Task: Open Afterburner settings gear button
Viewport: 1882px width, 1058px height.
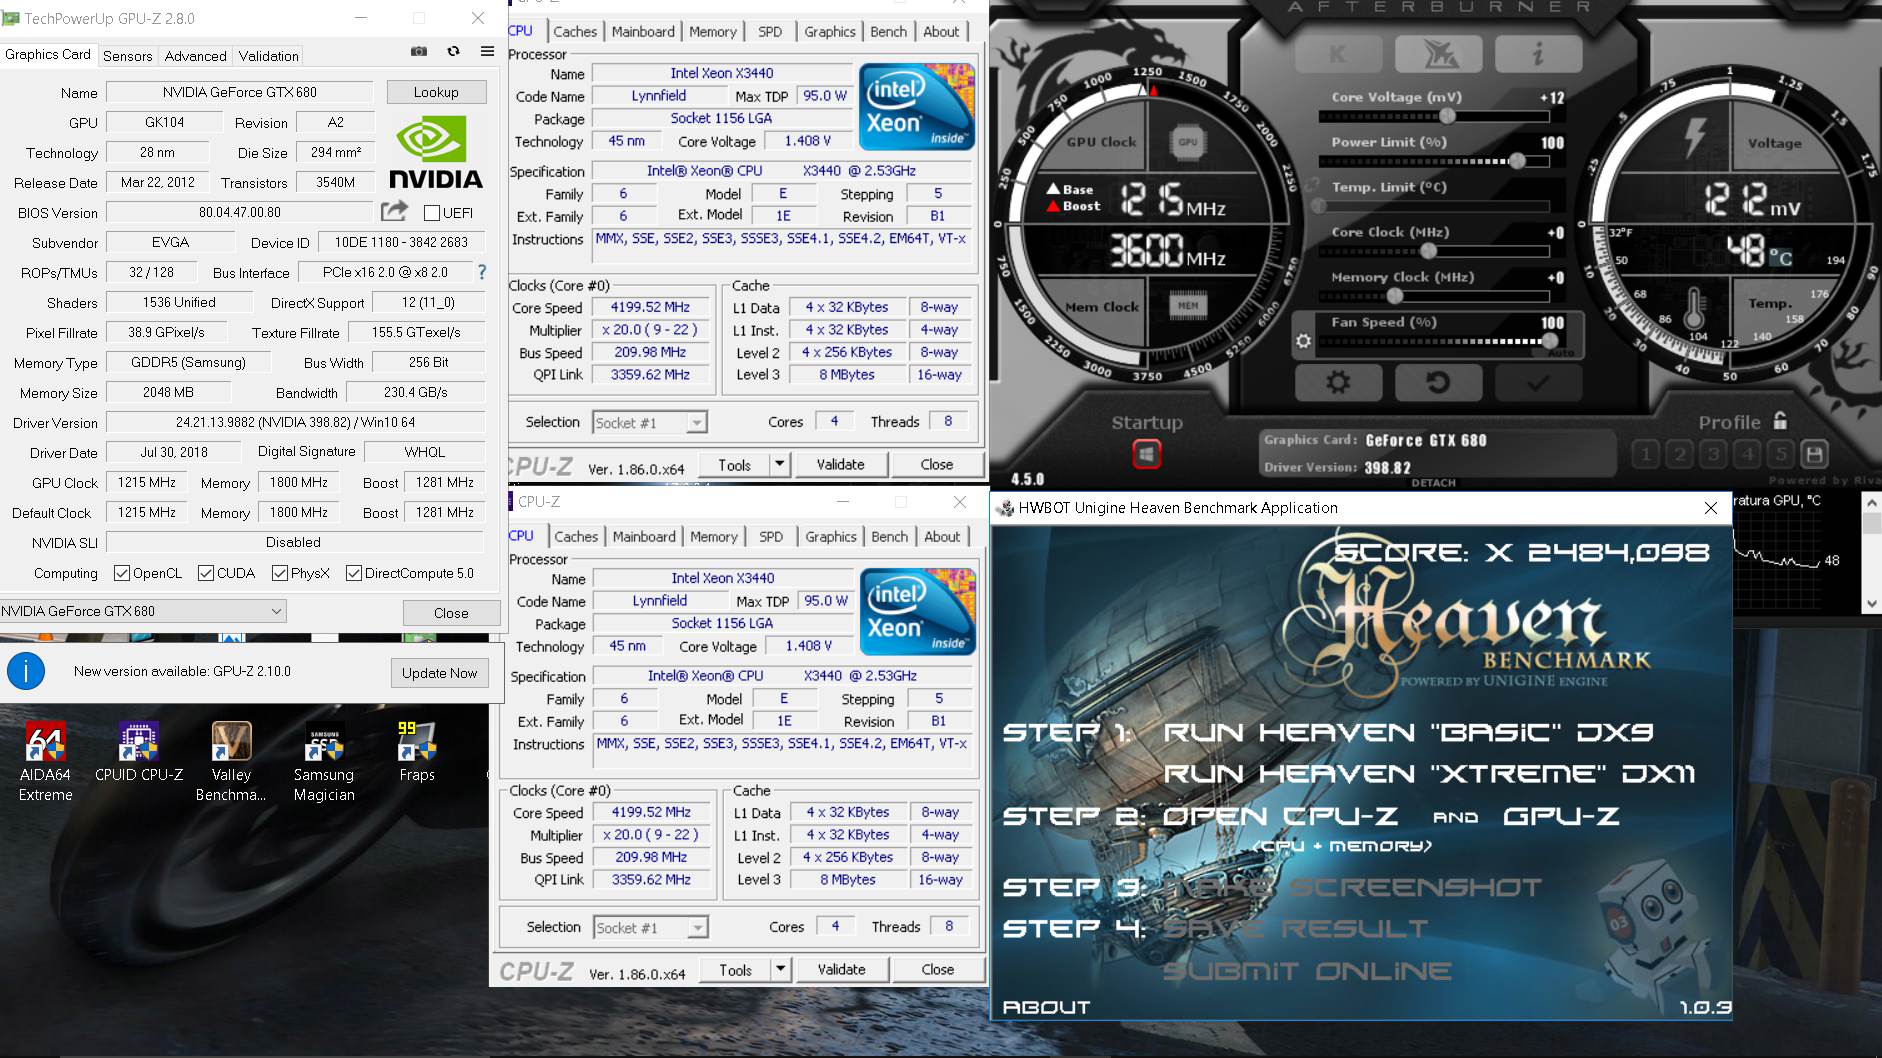Action: pos(1338,382)
